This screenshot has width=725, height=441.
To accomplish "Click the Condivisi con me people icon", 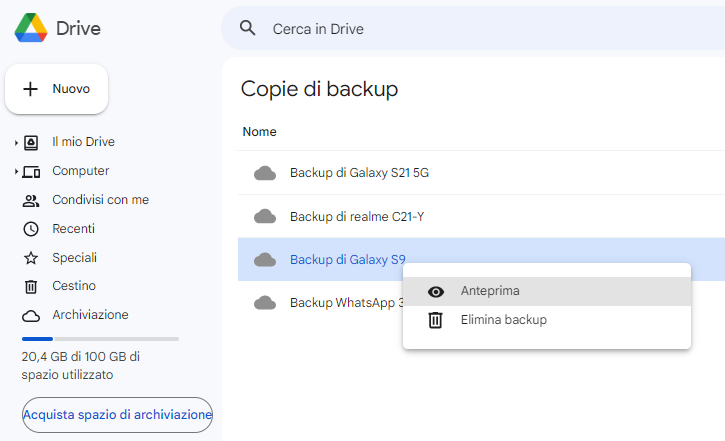I will 31,200.
